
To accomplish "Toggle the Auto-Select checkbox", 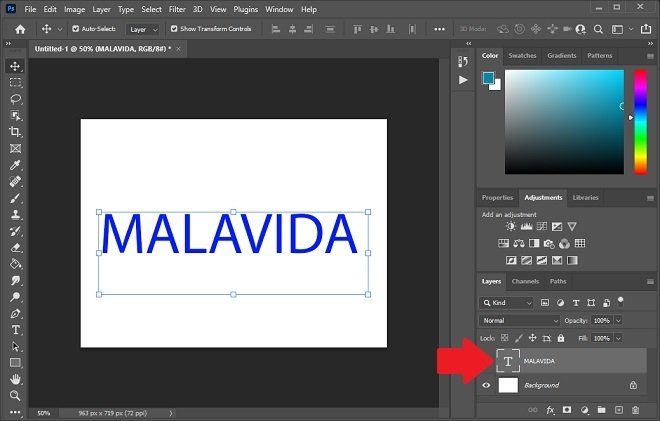I will [x=75, y=29].
